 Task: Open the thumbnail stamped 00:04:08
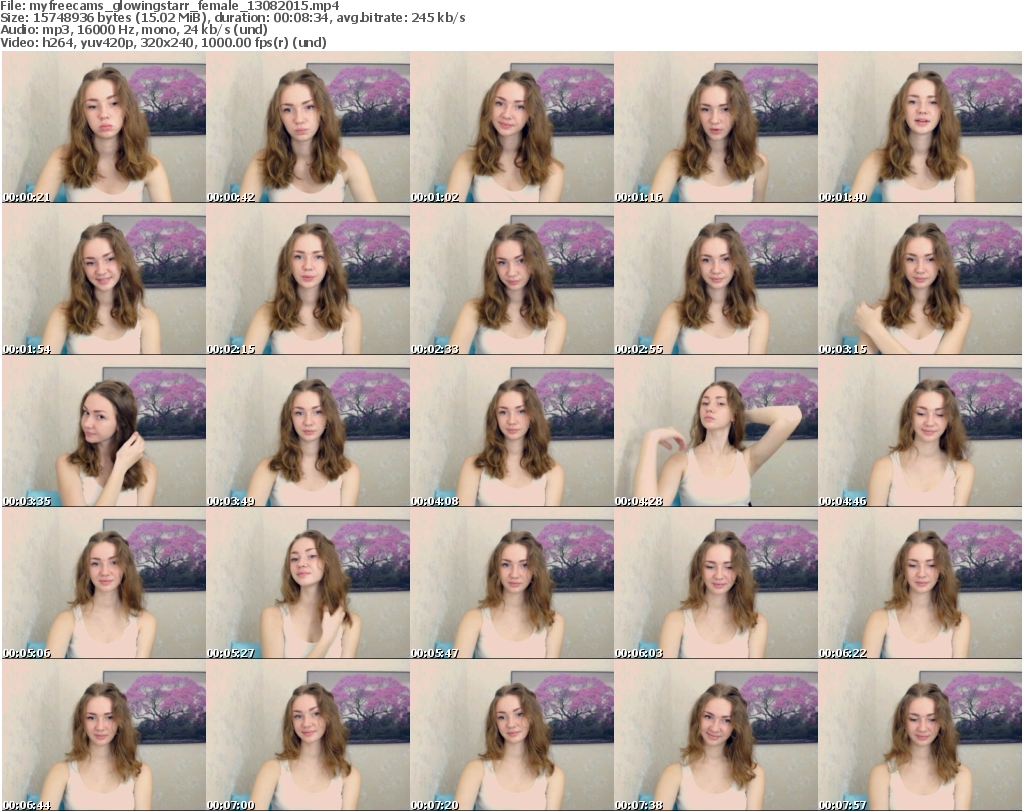[x=512, y=431]
